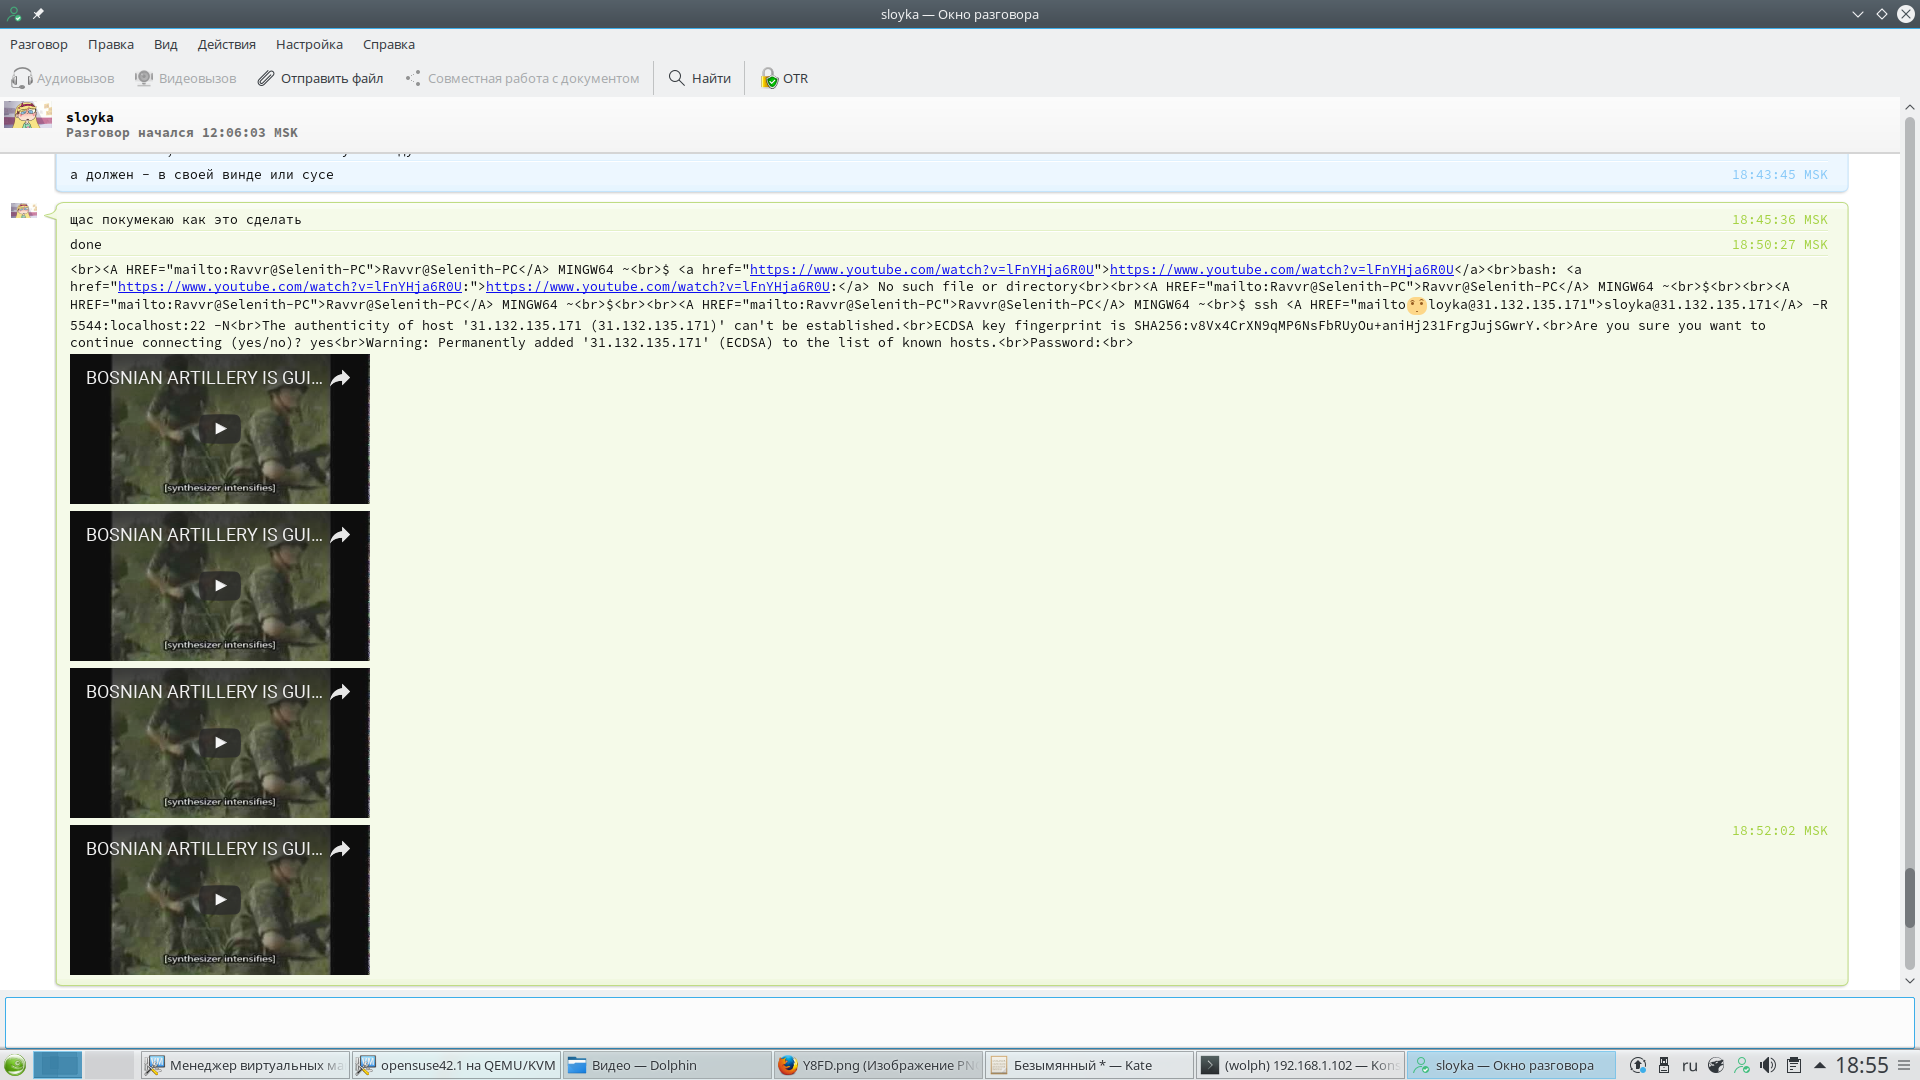Click the chat vertical scrollbar handle
Viewport: 1920px width, 1080px height.
1910,898
